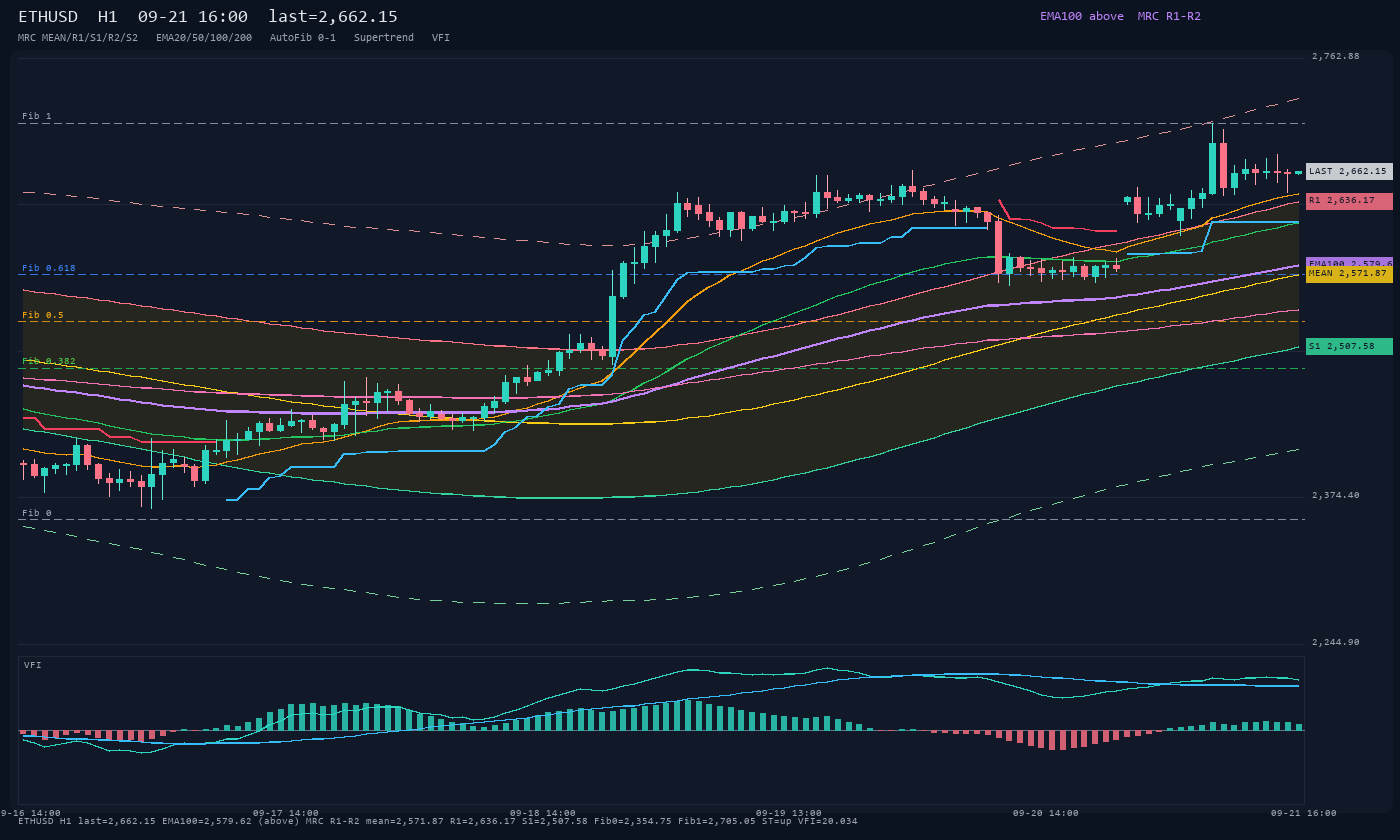Select the 'VFI' entry in the top legend
Screen dimensions: 1400x840
pyautogui.click(x=441, y=37)
